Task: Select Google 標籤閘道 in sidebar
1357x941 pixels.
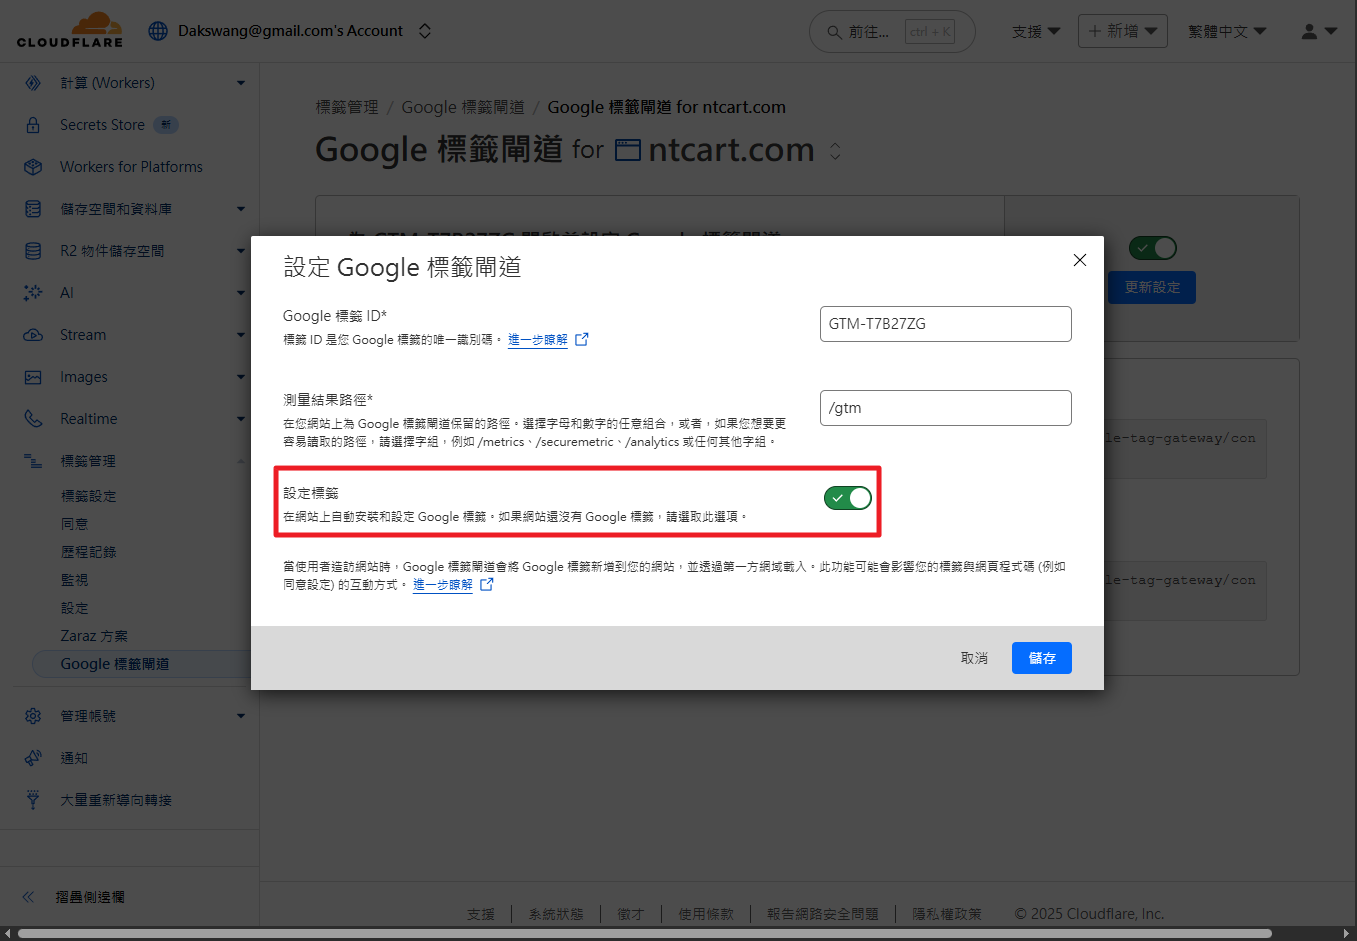Action: coord(141,664)
